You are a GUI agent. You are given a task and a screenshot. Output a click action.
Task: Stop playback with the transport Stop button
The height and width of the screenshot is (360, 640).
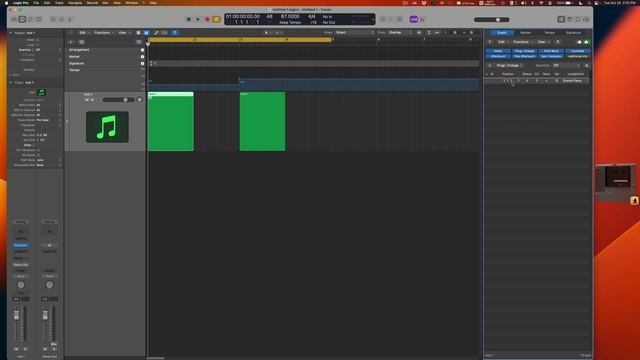pos(189,19)
